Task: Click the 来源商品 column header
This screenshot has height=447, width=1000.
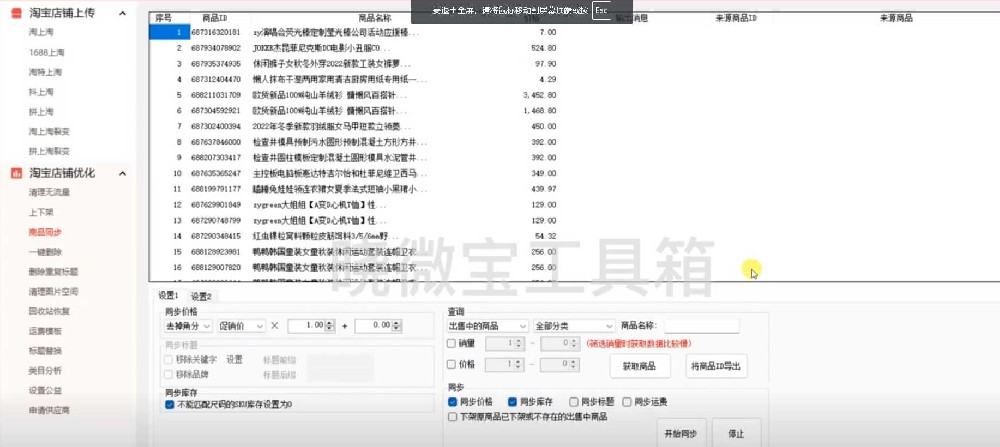Action: click(895, 18)
